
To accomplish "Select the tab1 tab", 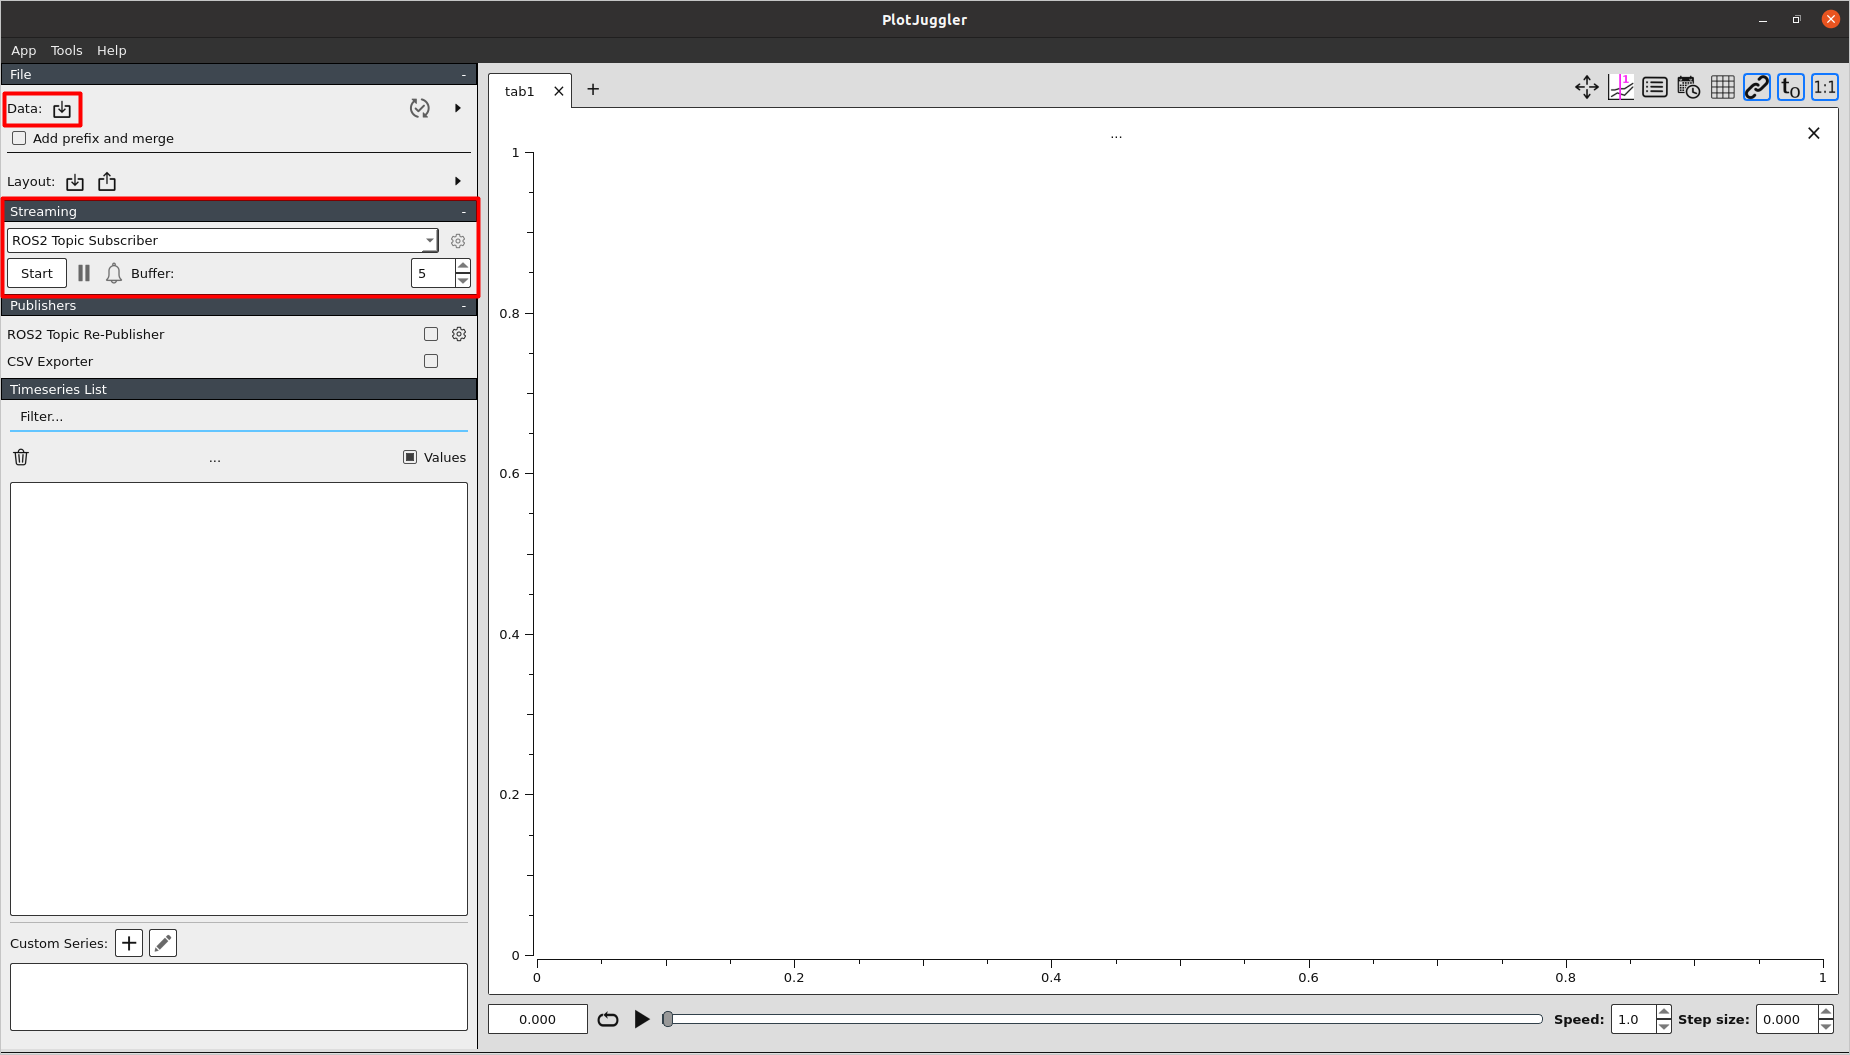I will [x=519, y=91].
